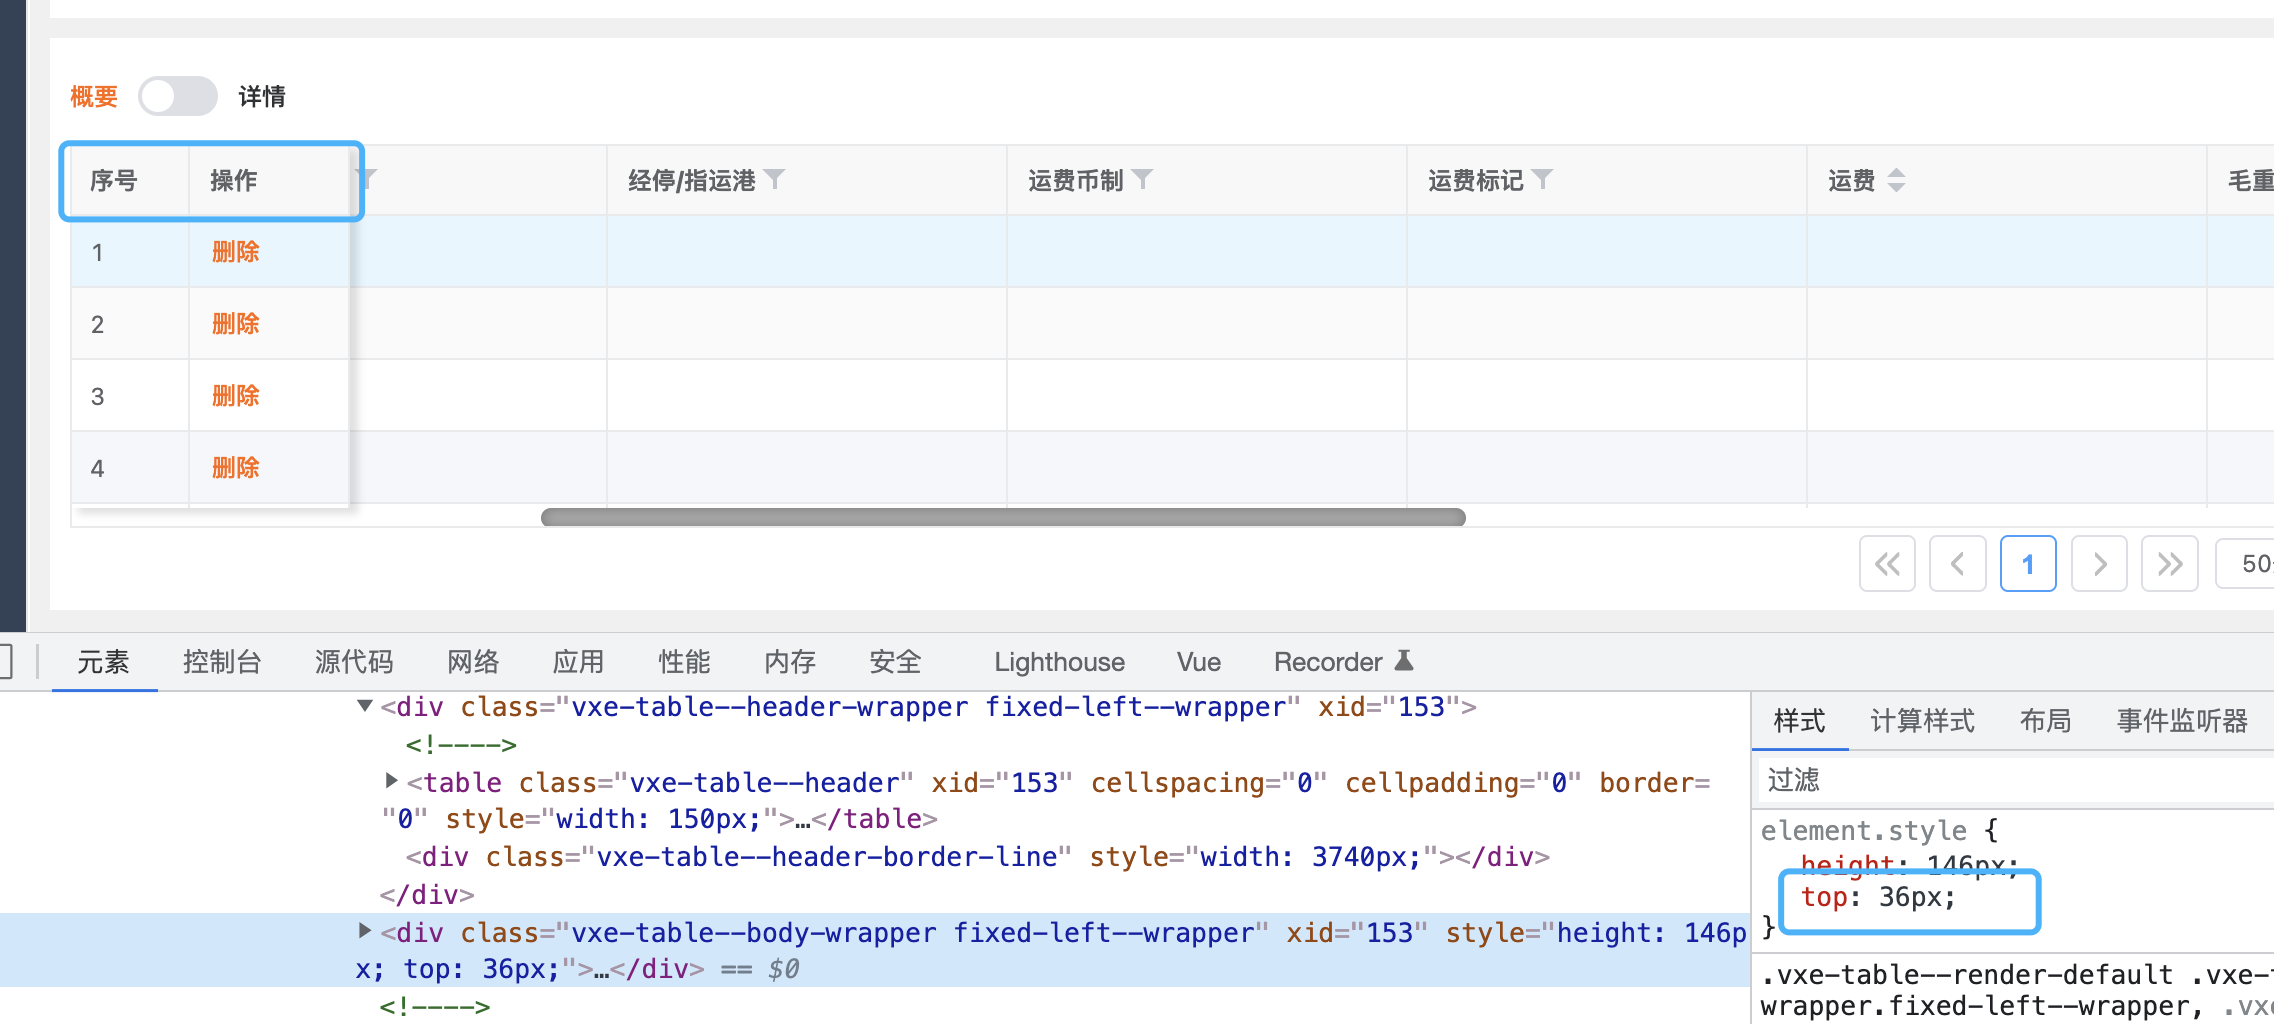Viewport: 2274px width, 1024px height.
Task: Switch to the 控制台 DevTools tab
Action: [222, 661]
